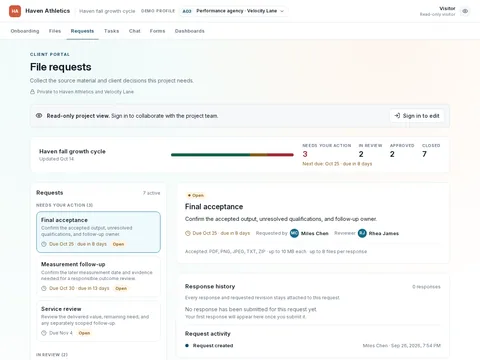Click Next due Oct 25 text
480x360 pixels.
coord(337,164)
